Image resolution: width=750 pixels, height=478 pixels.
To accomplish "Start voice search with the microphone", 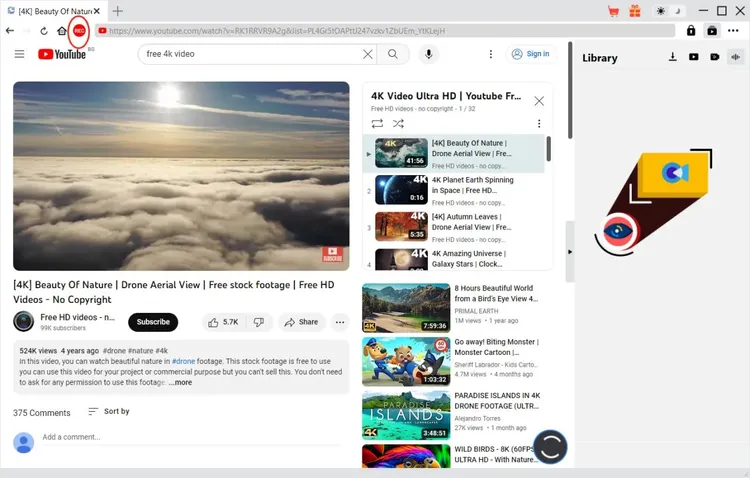I will pyautogui.click(x=429, y=54).
